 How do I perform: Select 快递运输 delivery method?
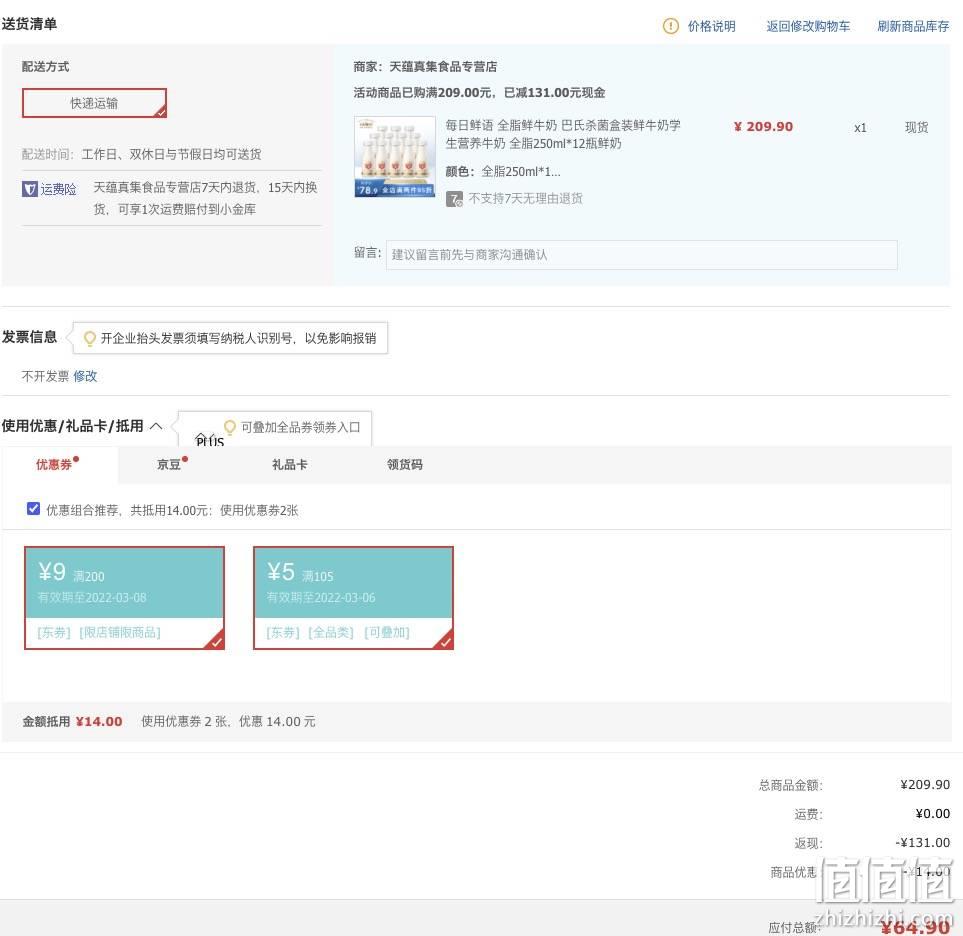point(94,103)
